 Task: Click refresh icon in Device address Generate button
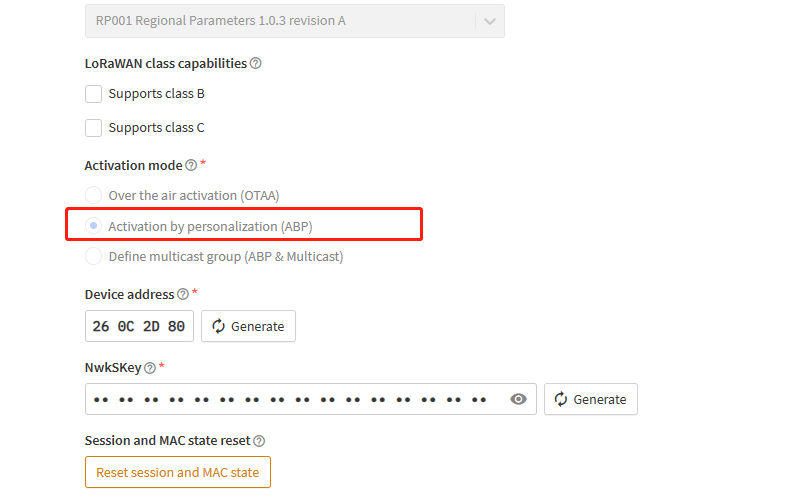coord(220,326)
